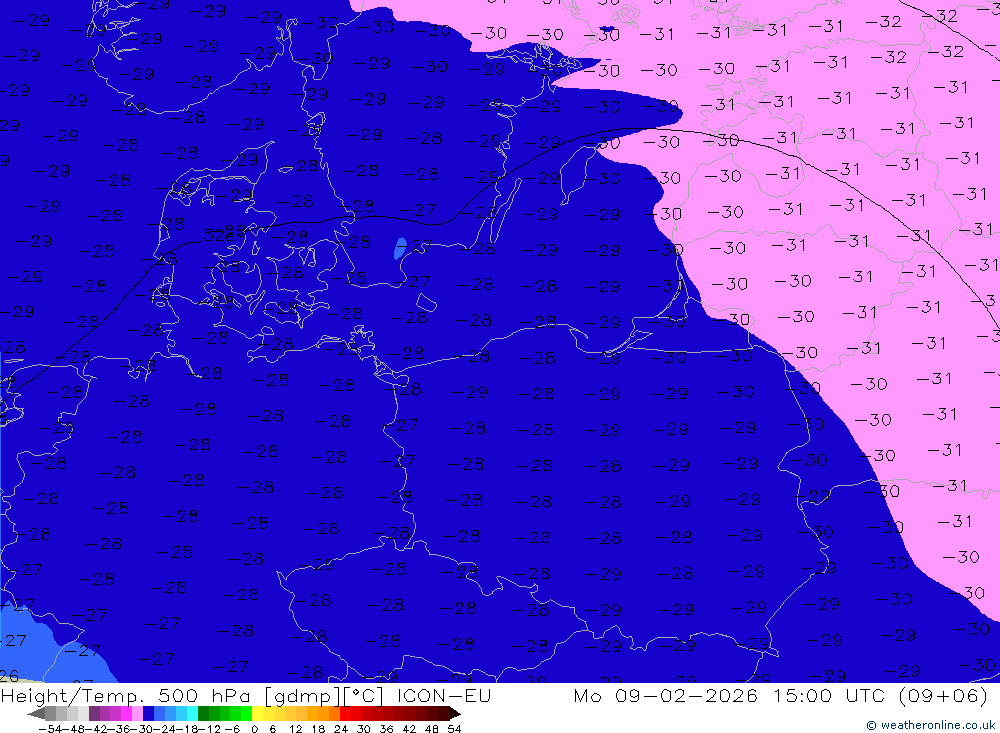Click the dark green legend swatch
Image resolution: width=1000 pixels, height=733 pixels.
203,713
